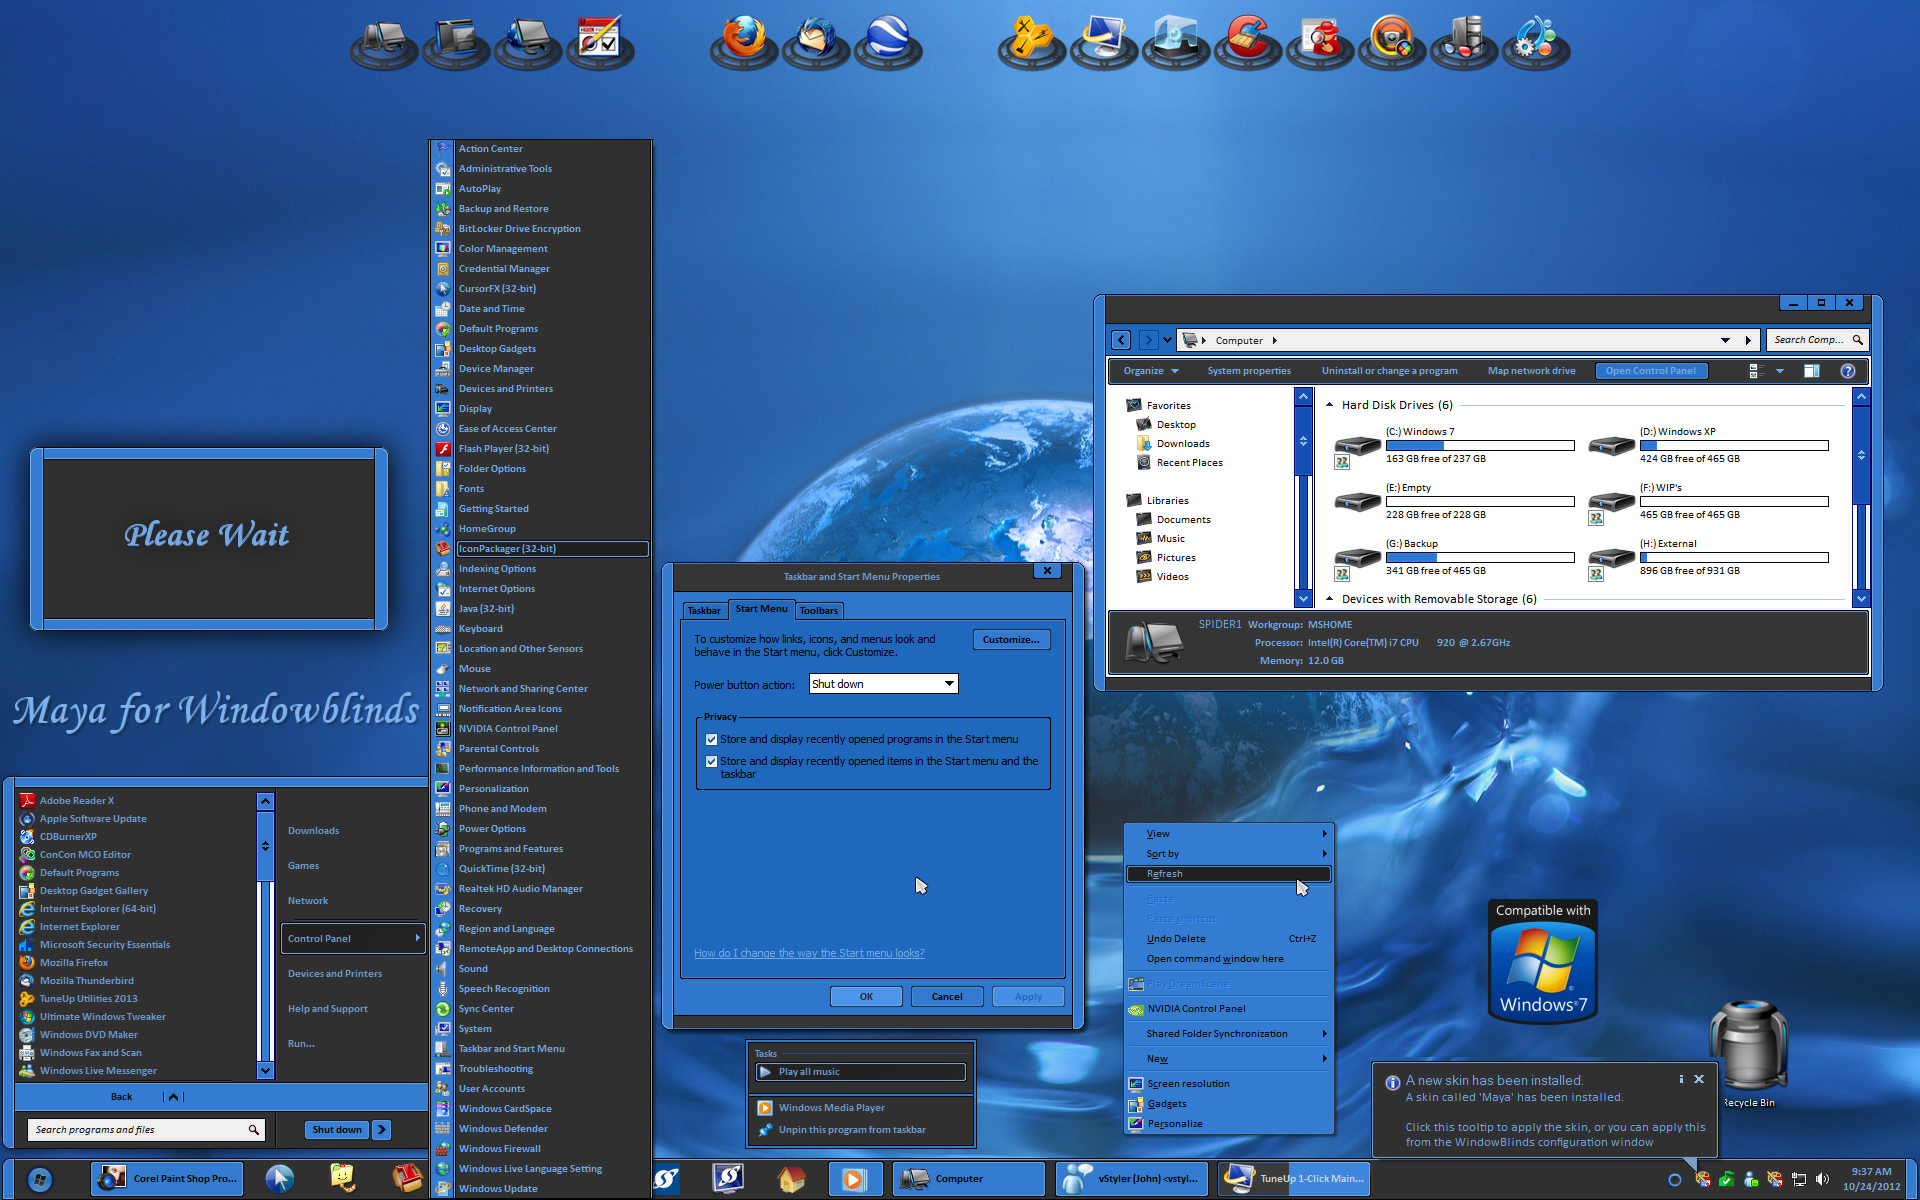Switch to the Toolbars tab
The image size is (1920, 1200).
pos(818,610)
